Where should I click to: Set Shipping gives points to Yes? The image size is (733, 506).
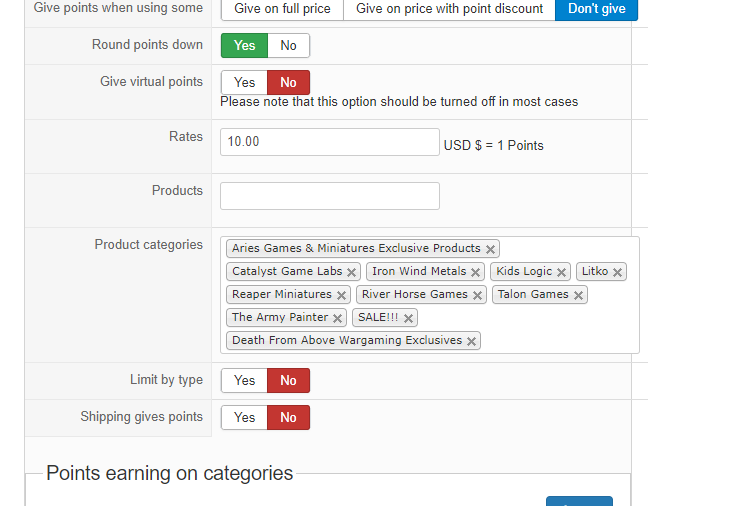pos(244,417)
